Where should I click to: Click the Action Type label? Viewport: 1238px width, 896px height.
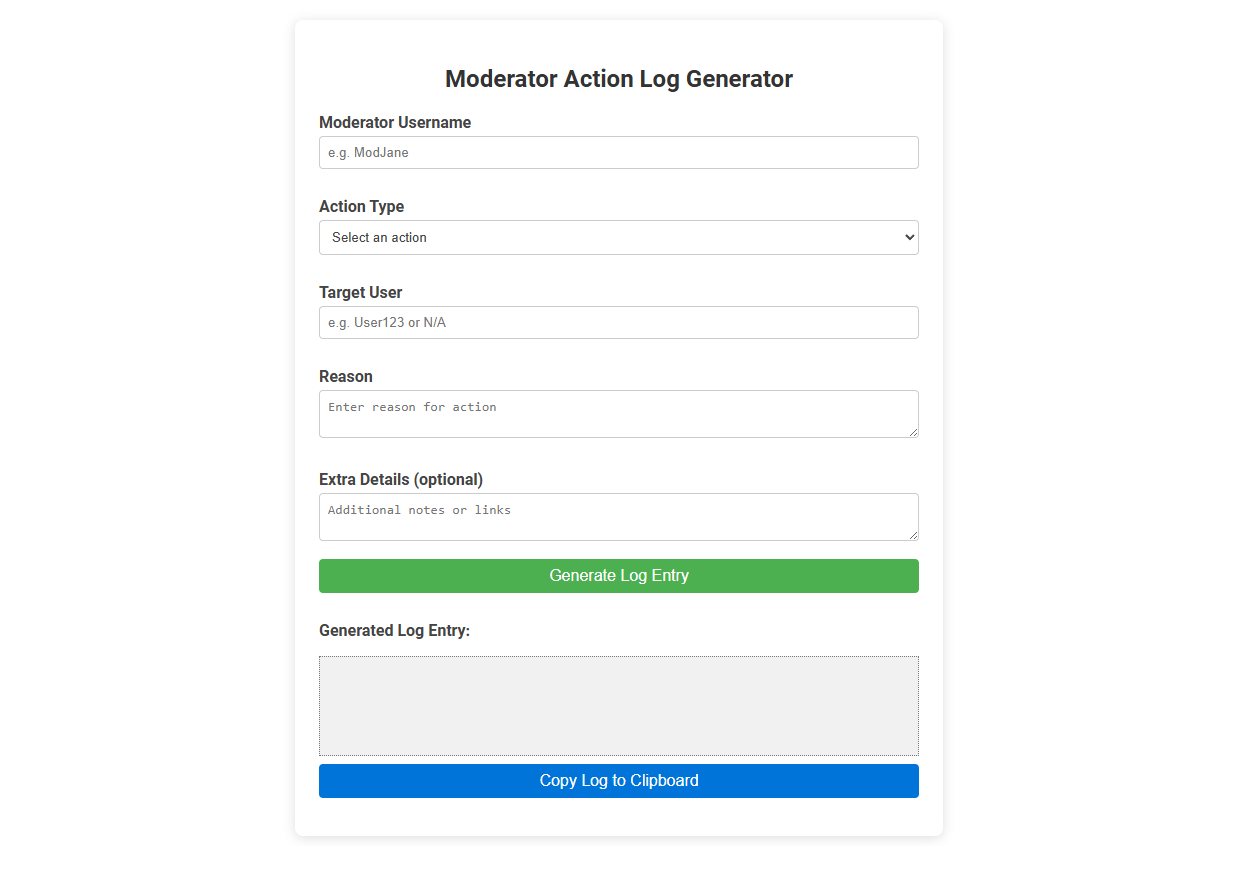tap(361, 206)
